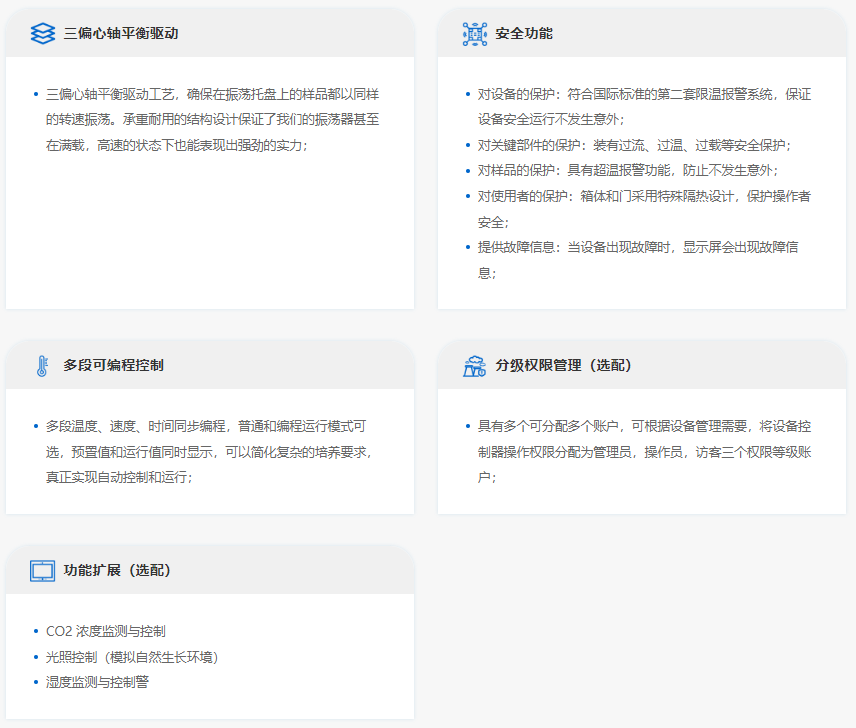Click the monitor icon beside 功能扩展（选配）

point(42,571)
